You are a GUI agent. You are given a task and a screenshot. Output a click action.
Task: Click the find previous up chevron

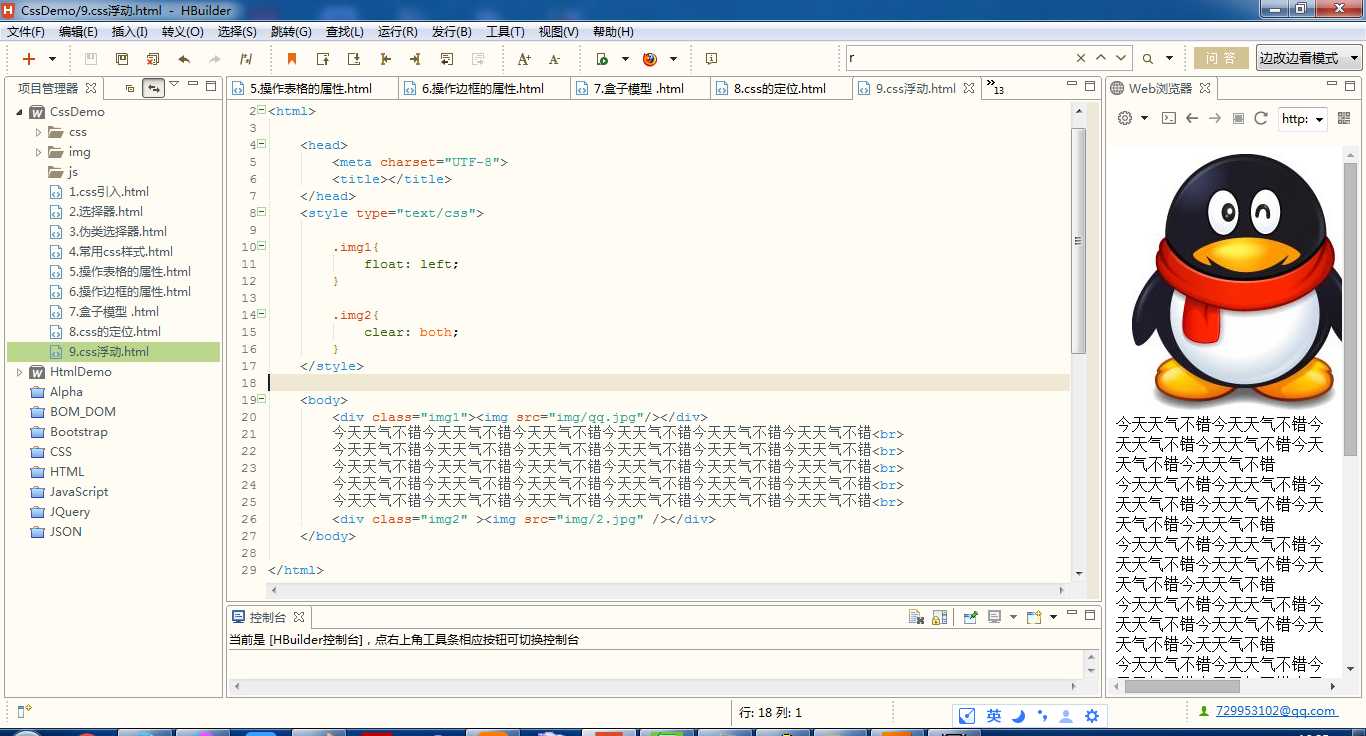[x=1101, y=58]
